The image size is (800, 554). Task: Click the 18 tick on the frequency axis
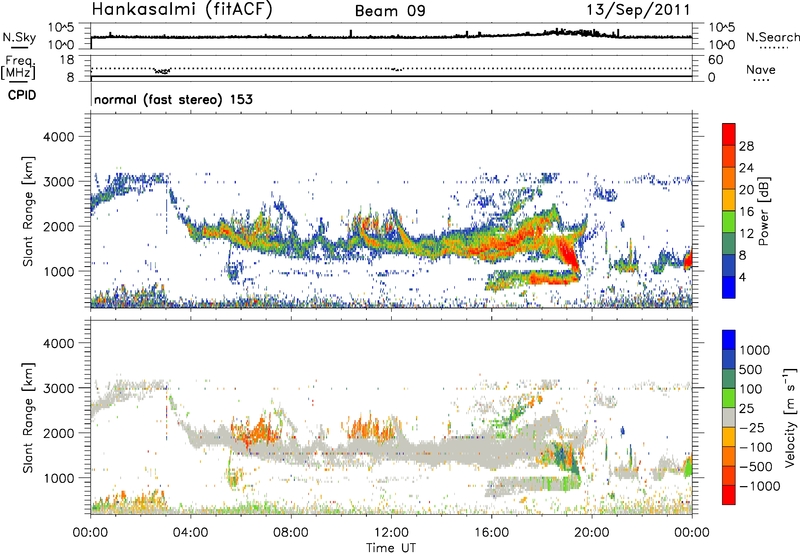tap(67, 59)
